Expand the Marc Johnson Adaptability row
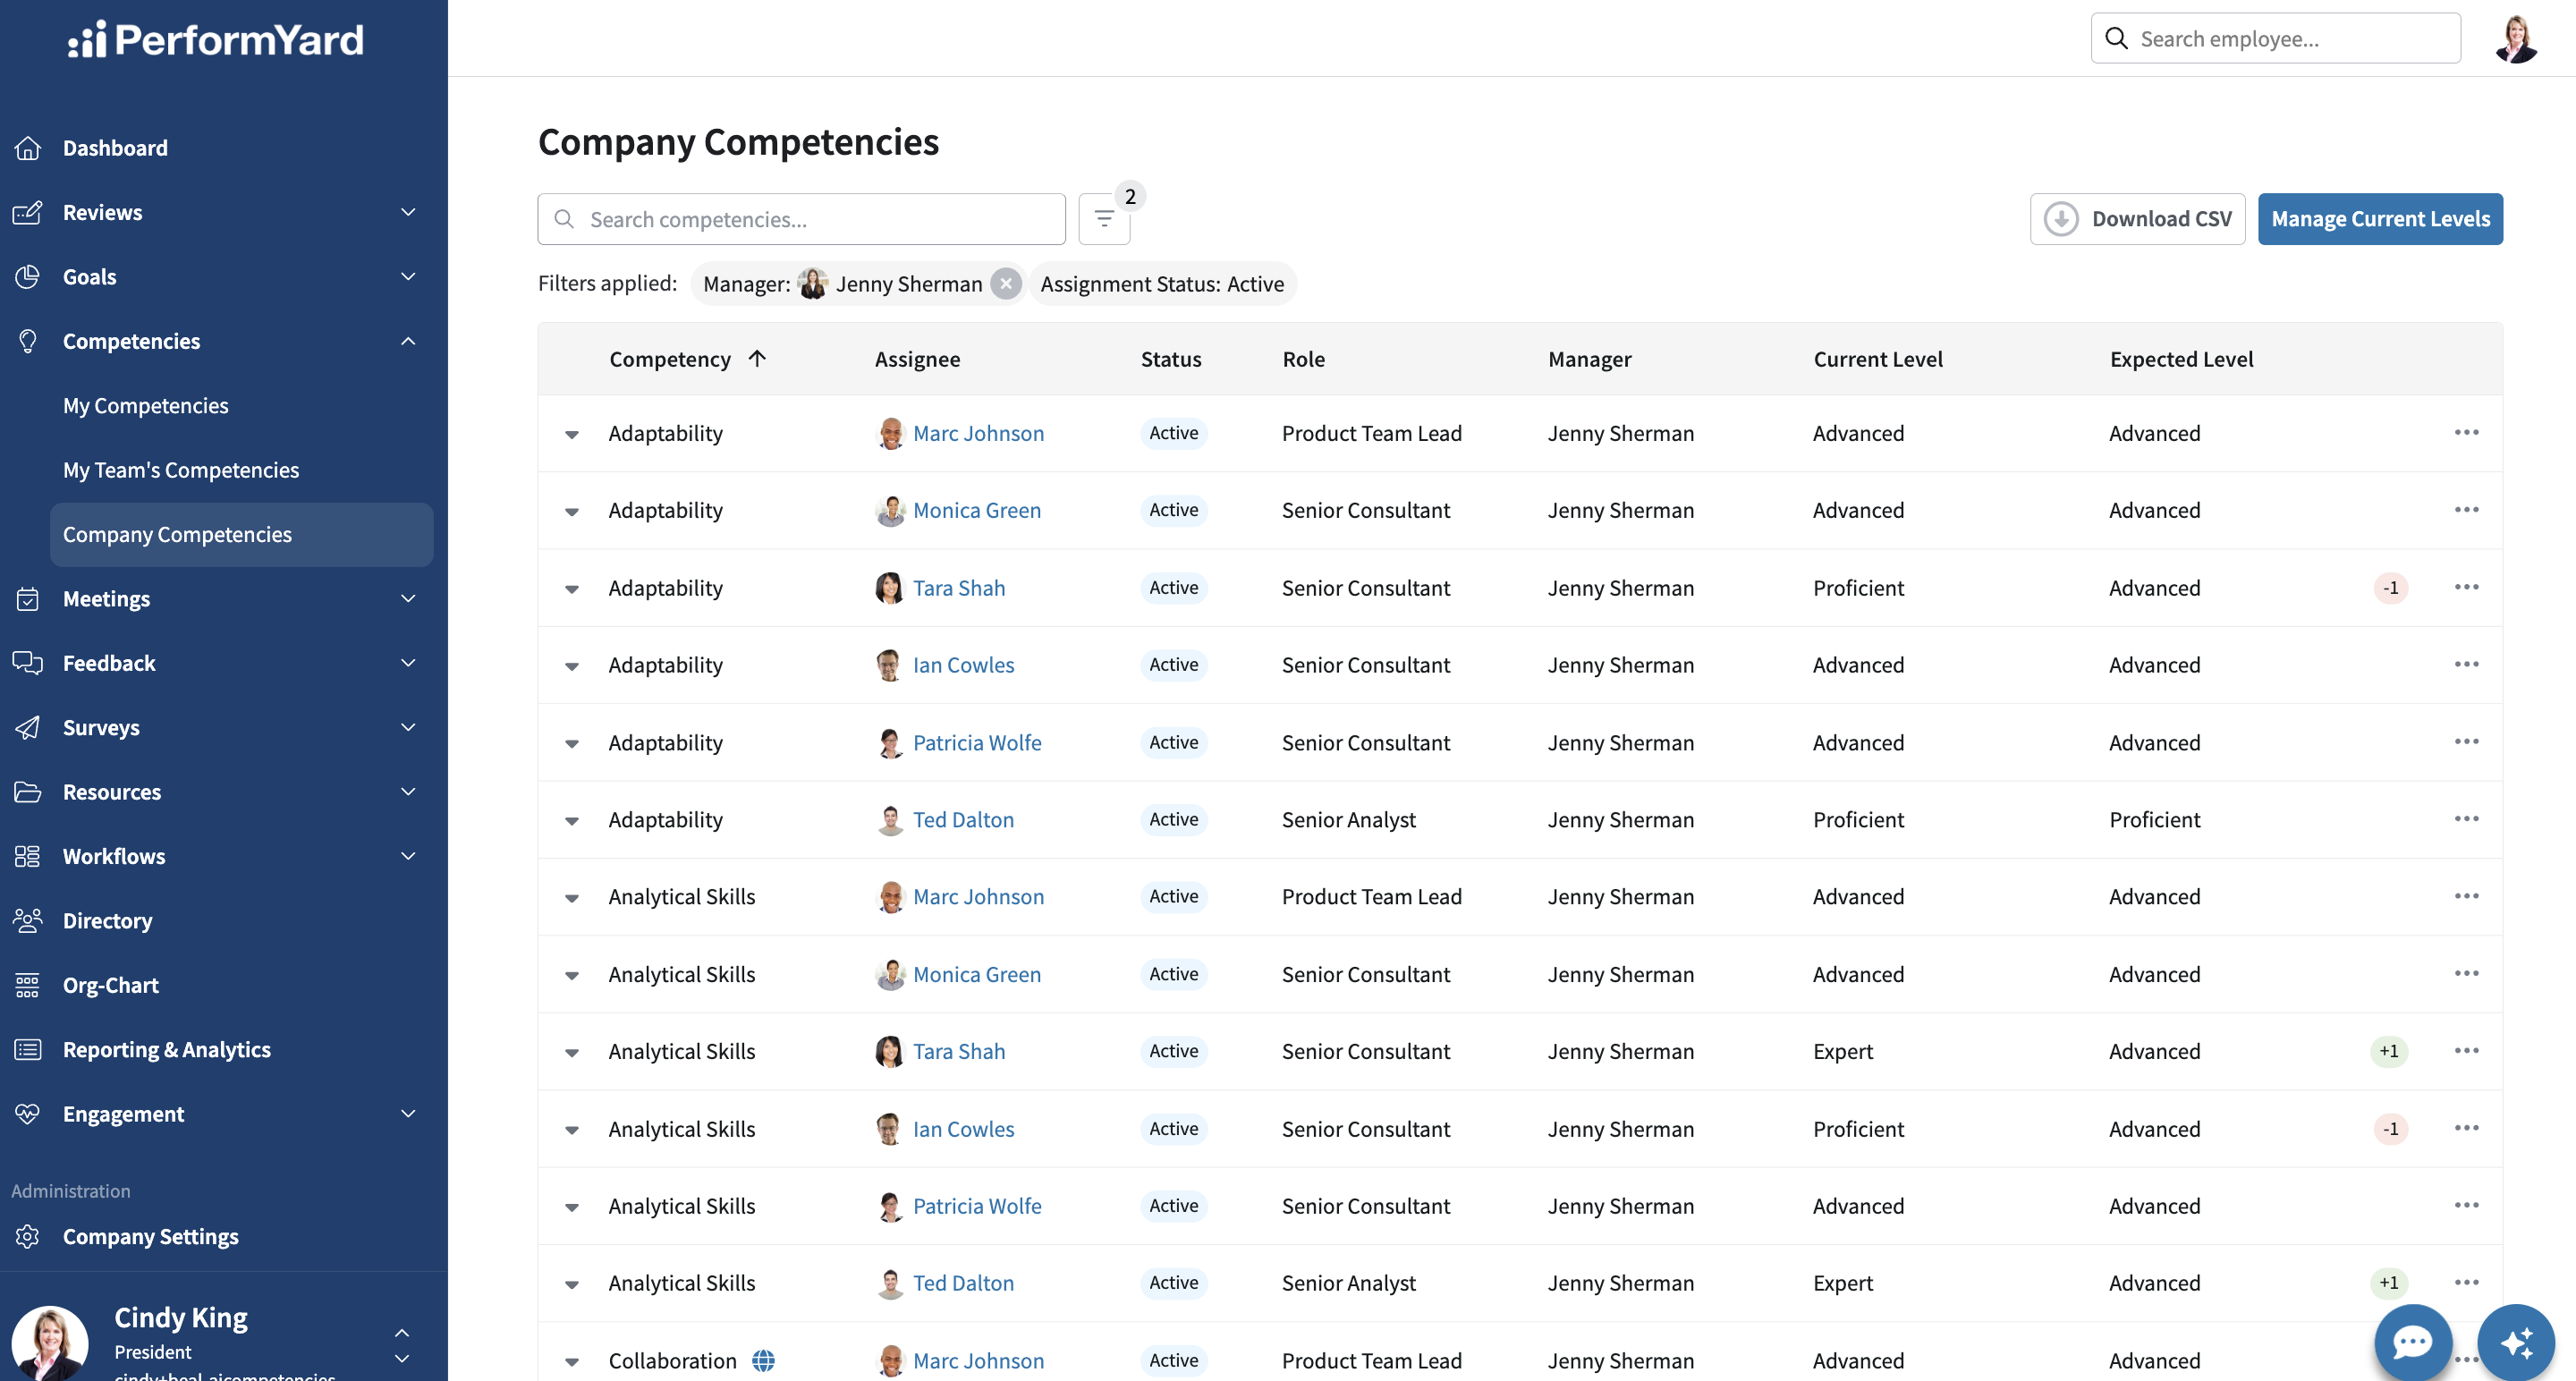The width and height of the screenshot is (2576, 1381). pos(572,434)
